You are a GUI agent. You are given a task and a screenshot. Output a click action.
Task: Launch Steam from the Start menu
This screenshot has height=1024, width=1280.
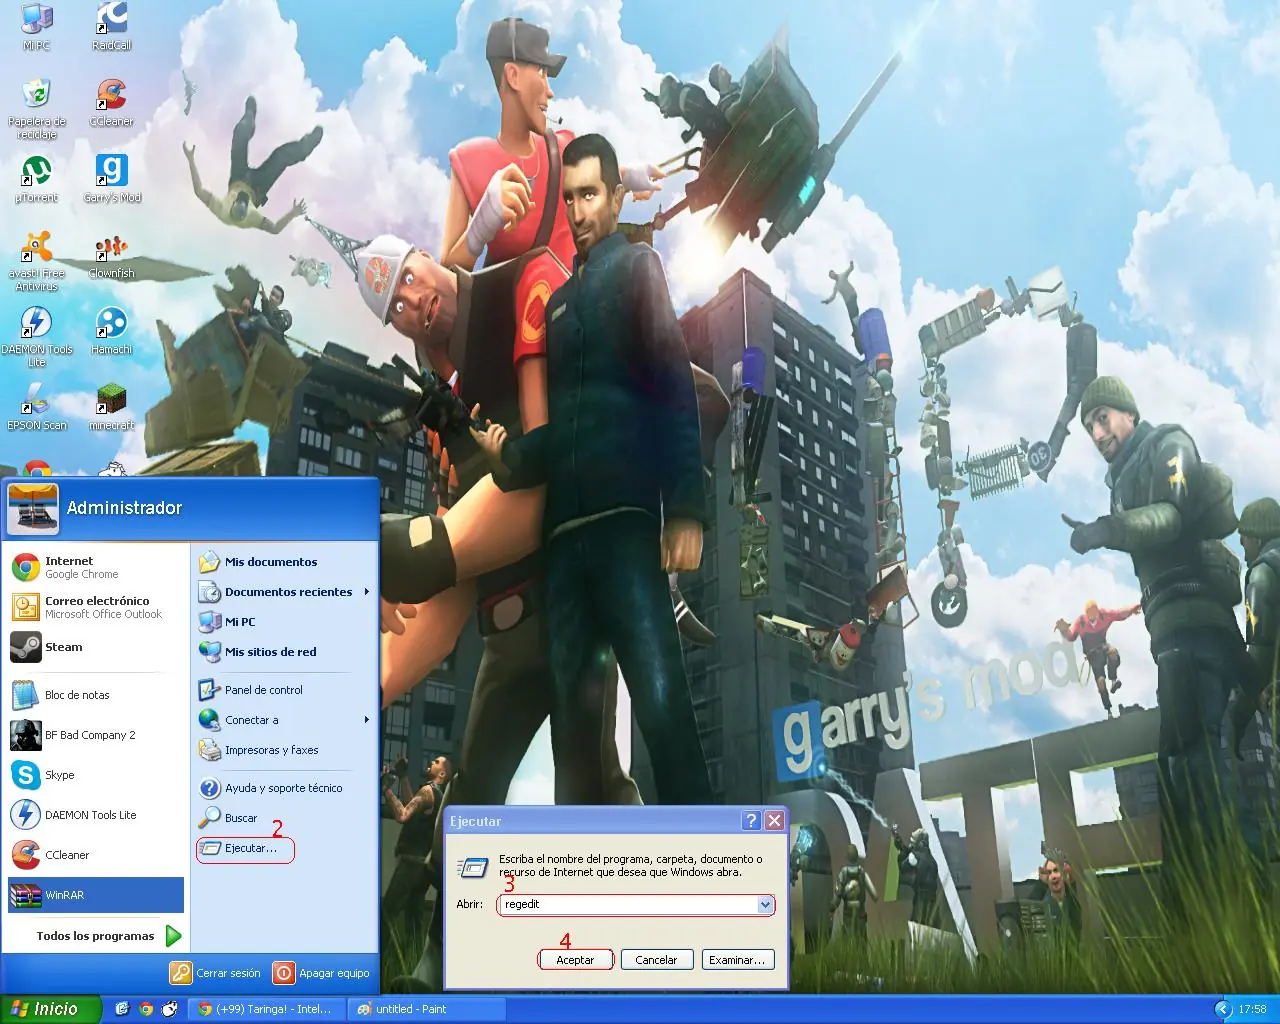pos(96,647)
